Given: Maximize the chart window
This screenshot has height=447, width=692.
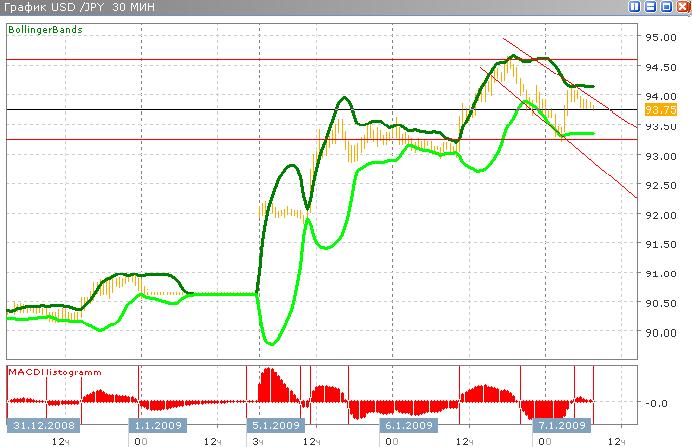Looking at the screenshot, I should pos(666,8).
